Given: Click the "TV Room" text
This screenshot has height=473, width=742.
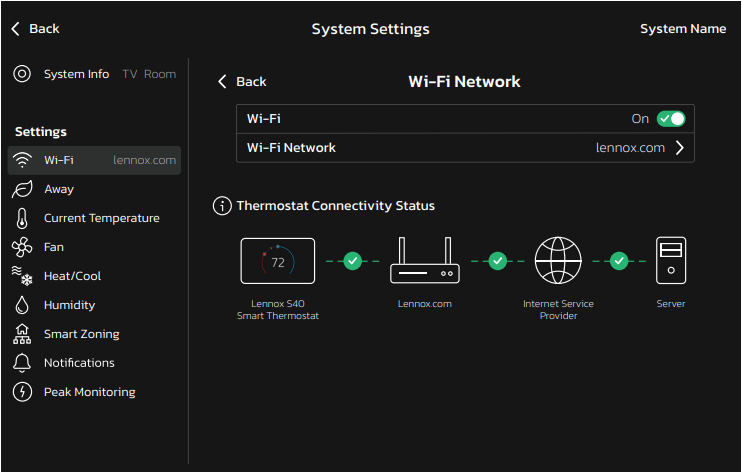Looking at the screenshot, I should (149, 74).
